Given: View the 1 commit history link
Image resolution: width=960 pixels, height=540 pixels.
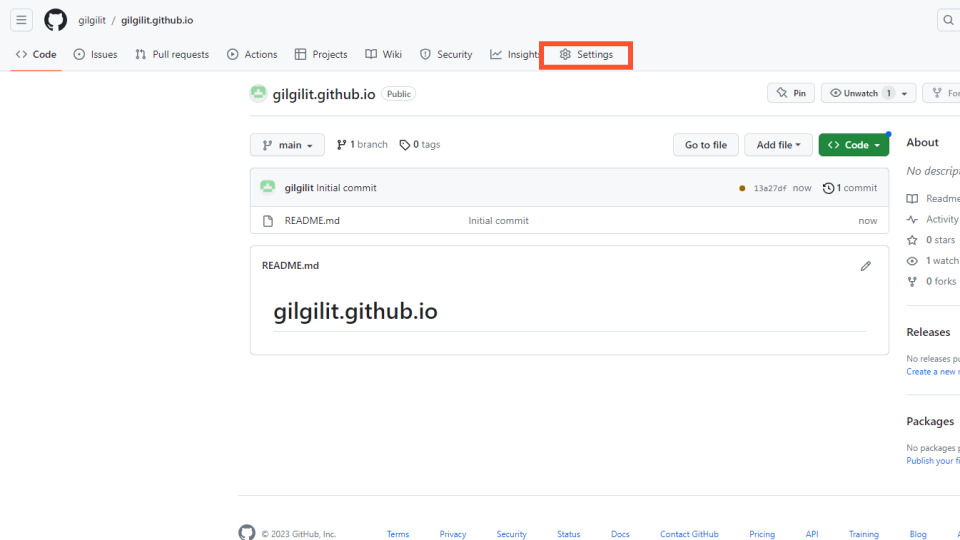Looking at the screenshot, I should click(x=850, y=188).
